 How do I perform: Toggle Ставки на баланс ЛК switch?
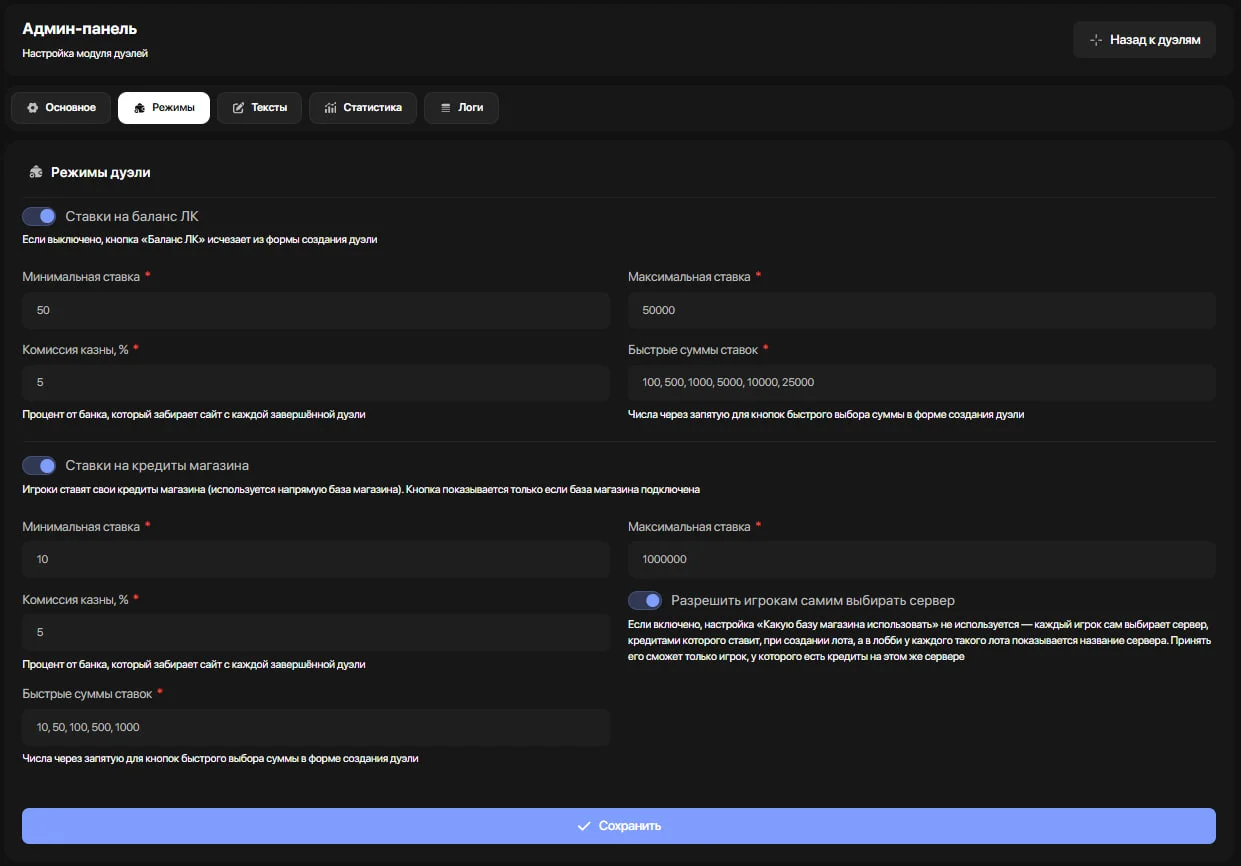click(39, 216)
